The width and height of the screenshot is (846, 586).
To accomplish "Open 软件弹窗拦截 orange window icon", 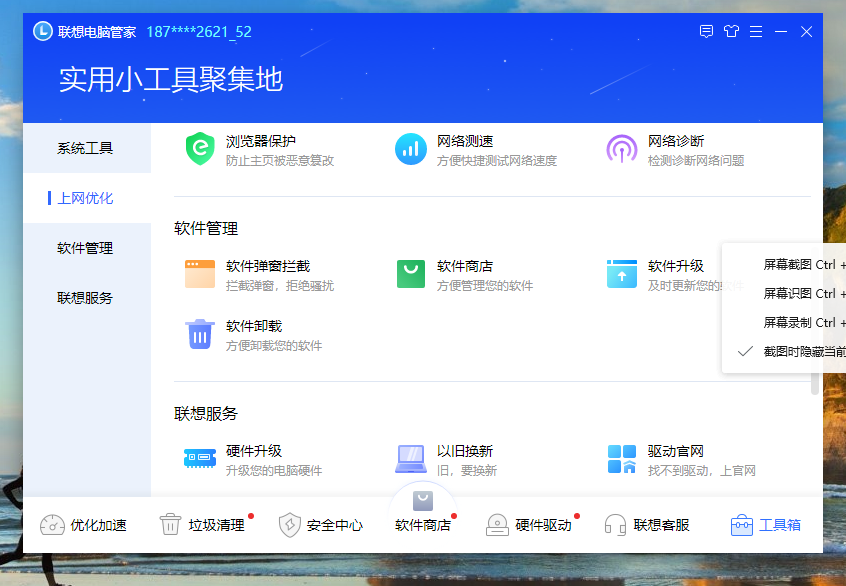I will click(200, 274).
